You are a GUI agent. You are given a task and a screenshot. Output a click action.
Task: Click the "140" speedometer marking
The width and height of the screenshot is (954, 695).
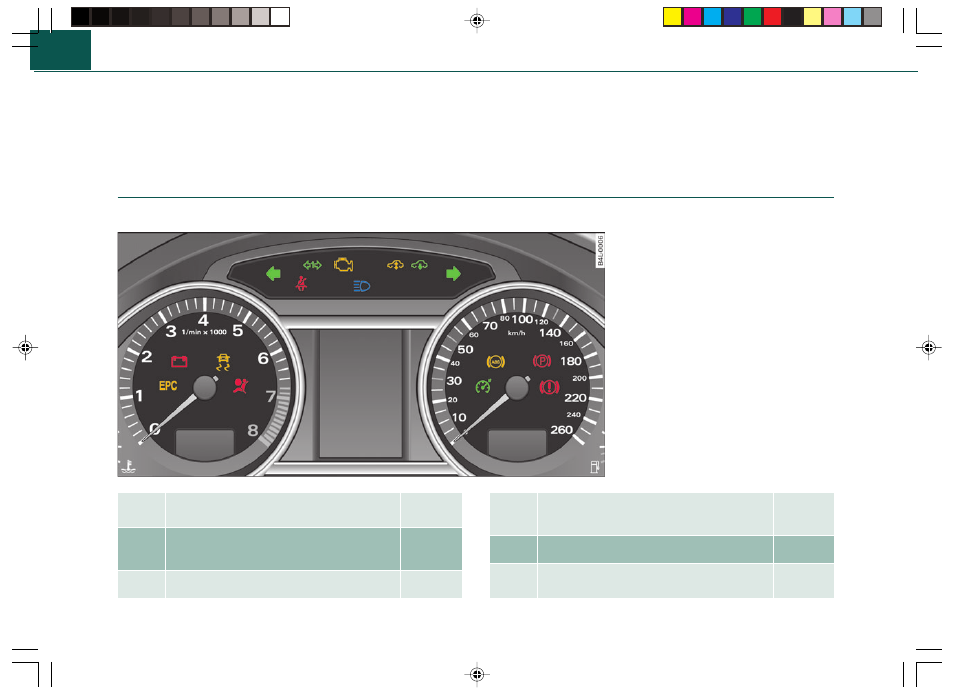pos(550,333)
